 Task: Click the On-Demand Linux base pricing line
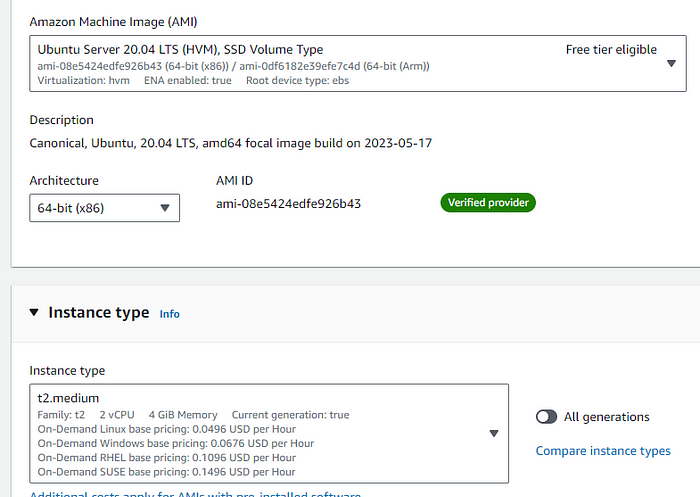pos(167,429)
